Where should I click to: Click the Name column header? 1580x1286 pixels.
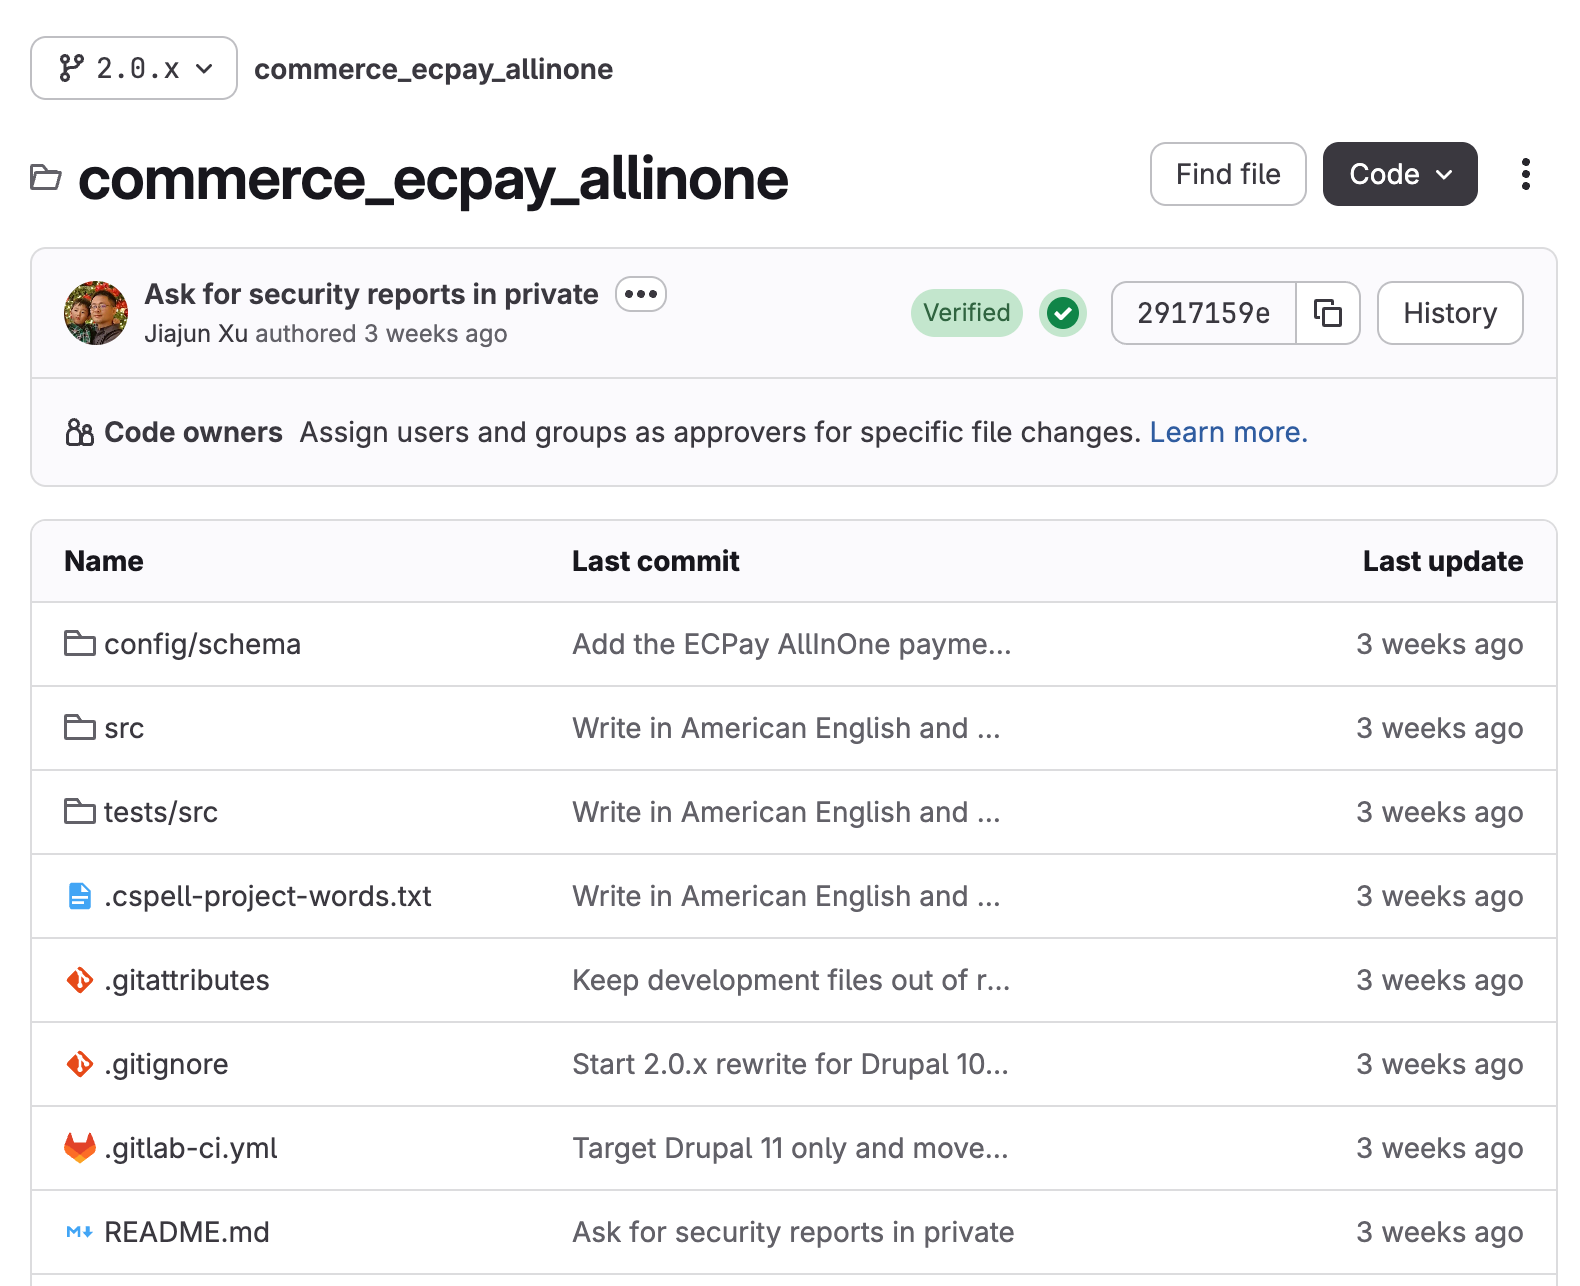[104, 561]
